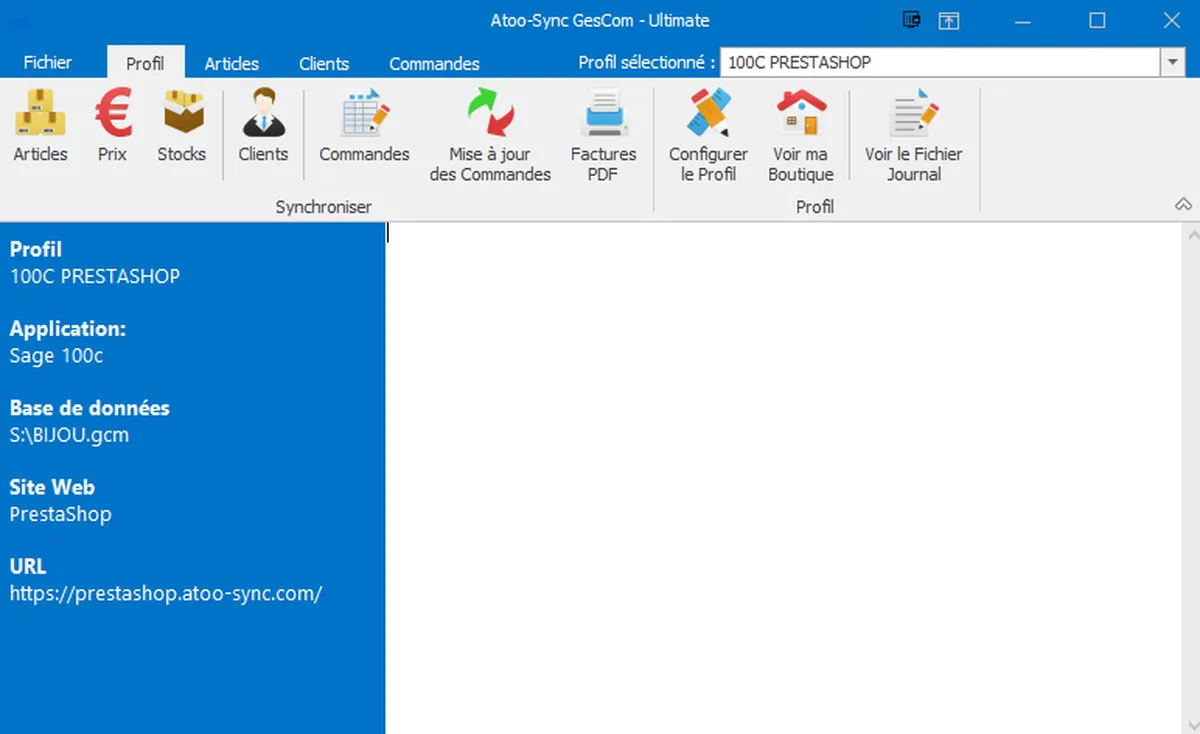This screenshot has height=734, width=1200.
Task: Click the log area scroll down arrow
Action: point(1191,724)
